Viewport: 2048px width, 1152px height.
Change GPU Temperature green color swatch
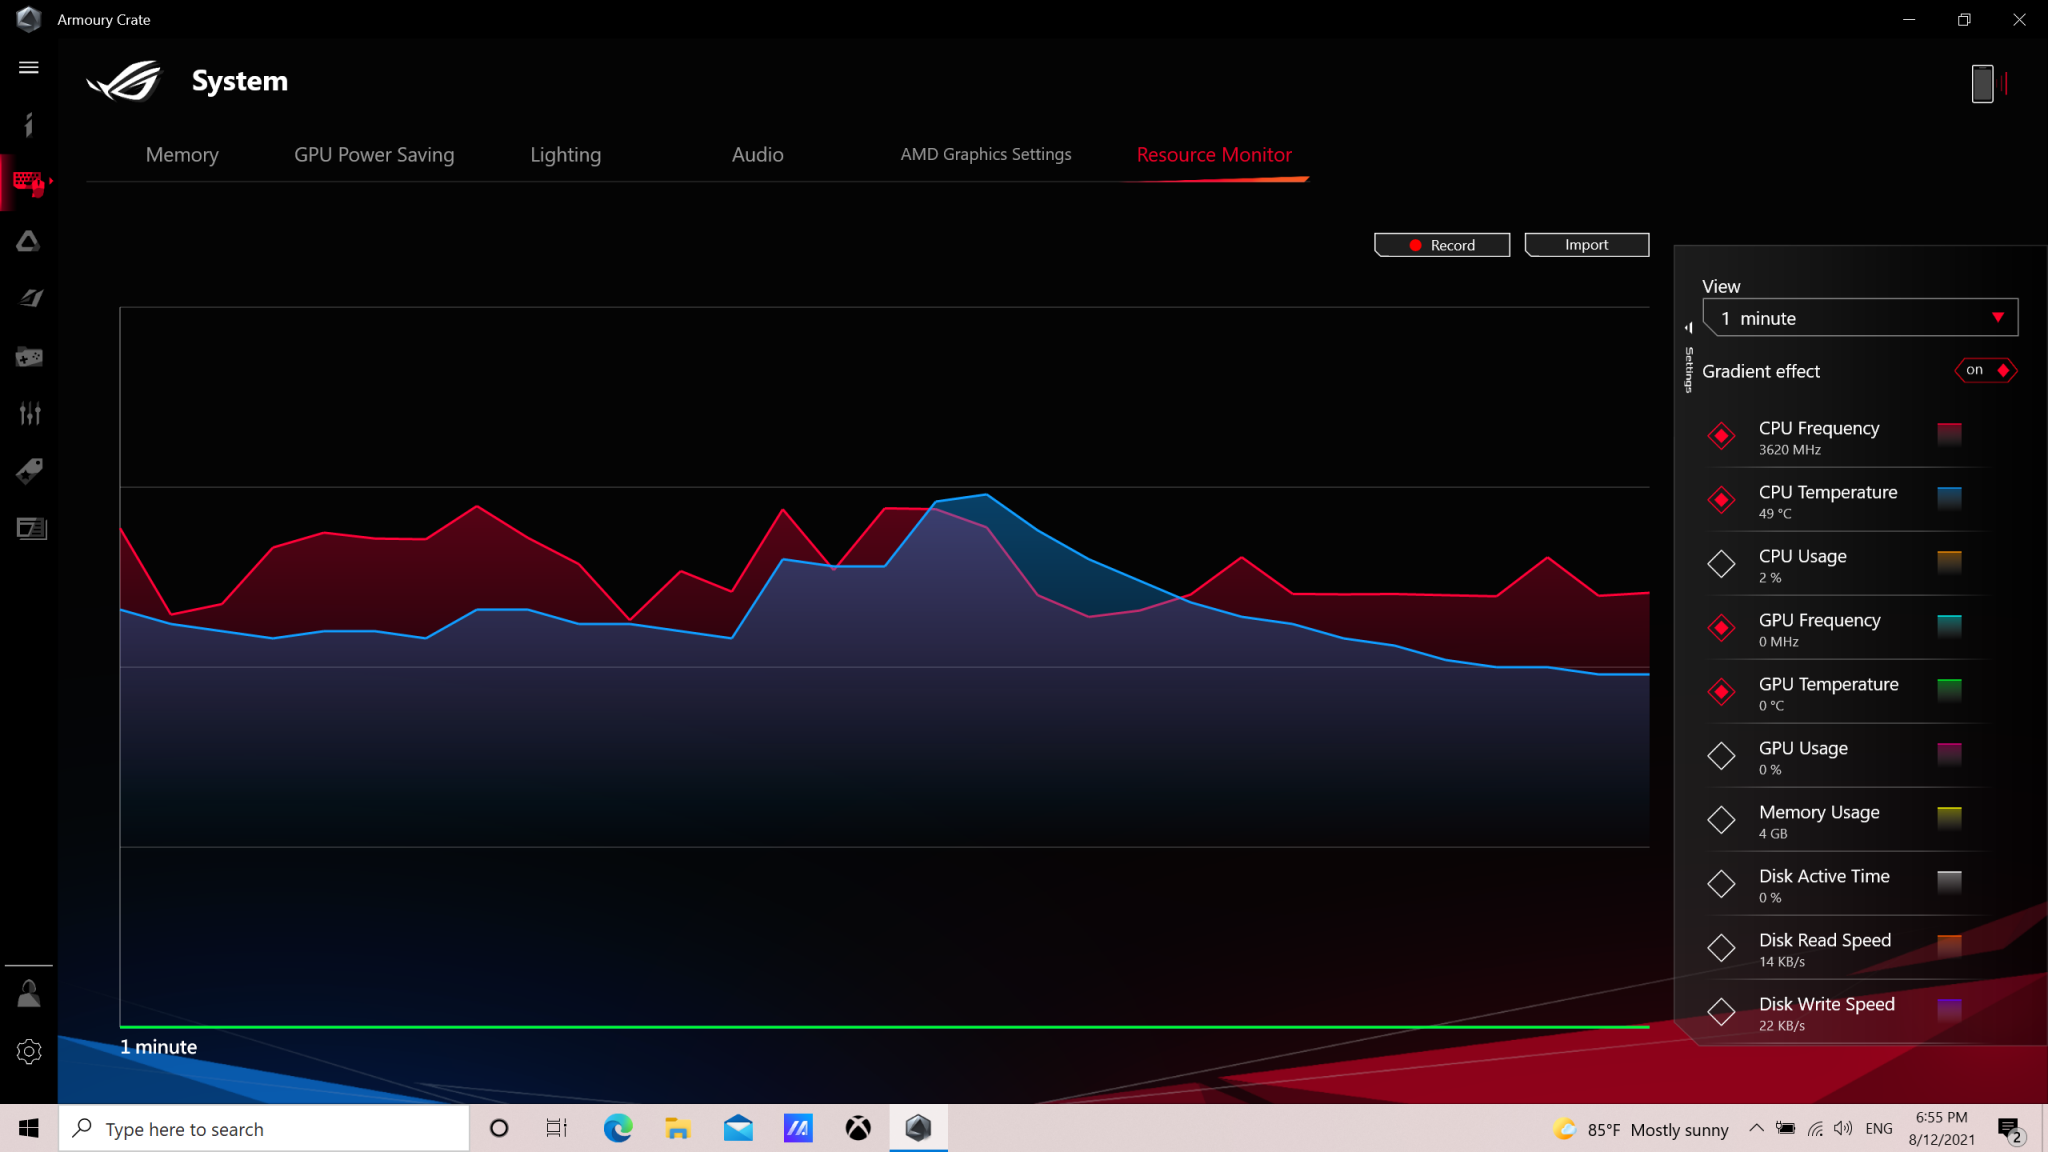[x=1949, y=690]
